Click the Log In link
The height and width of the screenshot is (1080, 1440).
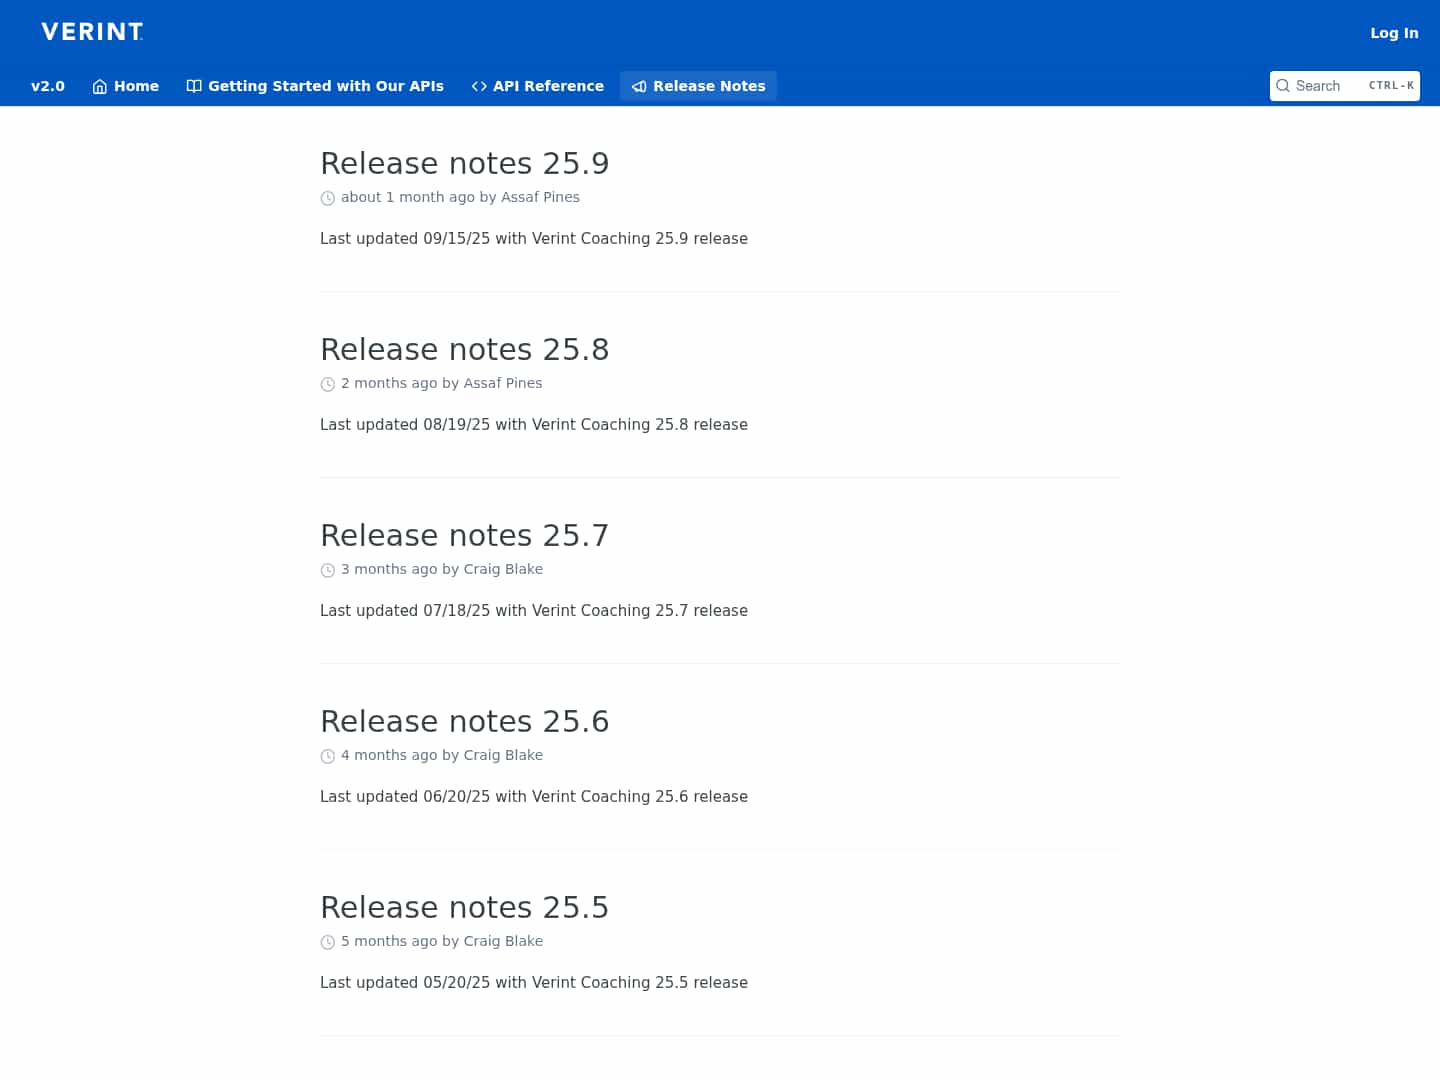1394,33
